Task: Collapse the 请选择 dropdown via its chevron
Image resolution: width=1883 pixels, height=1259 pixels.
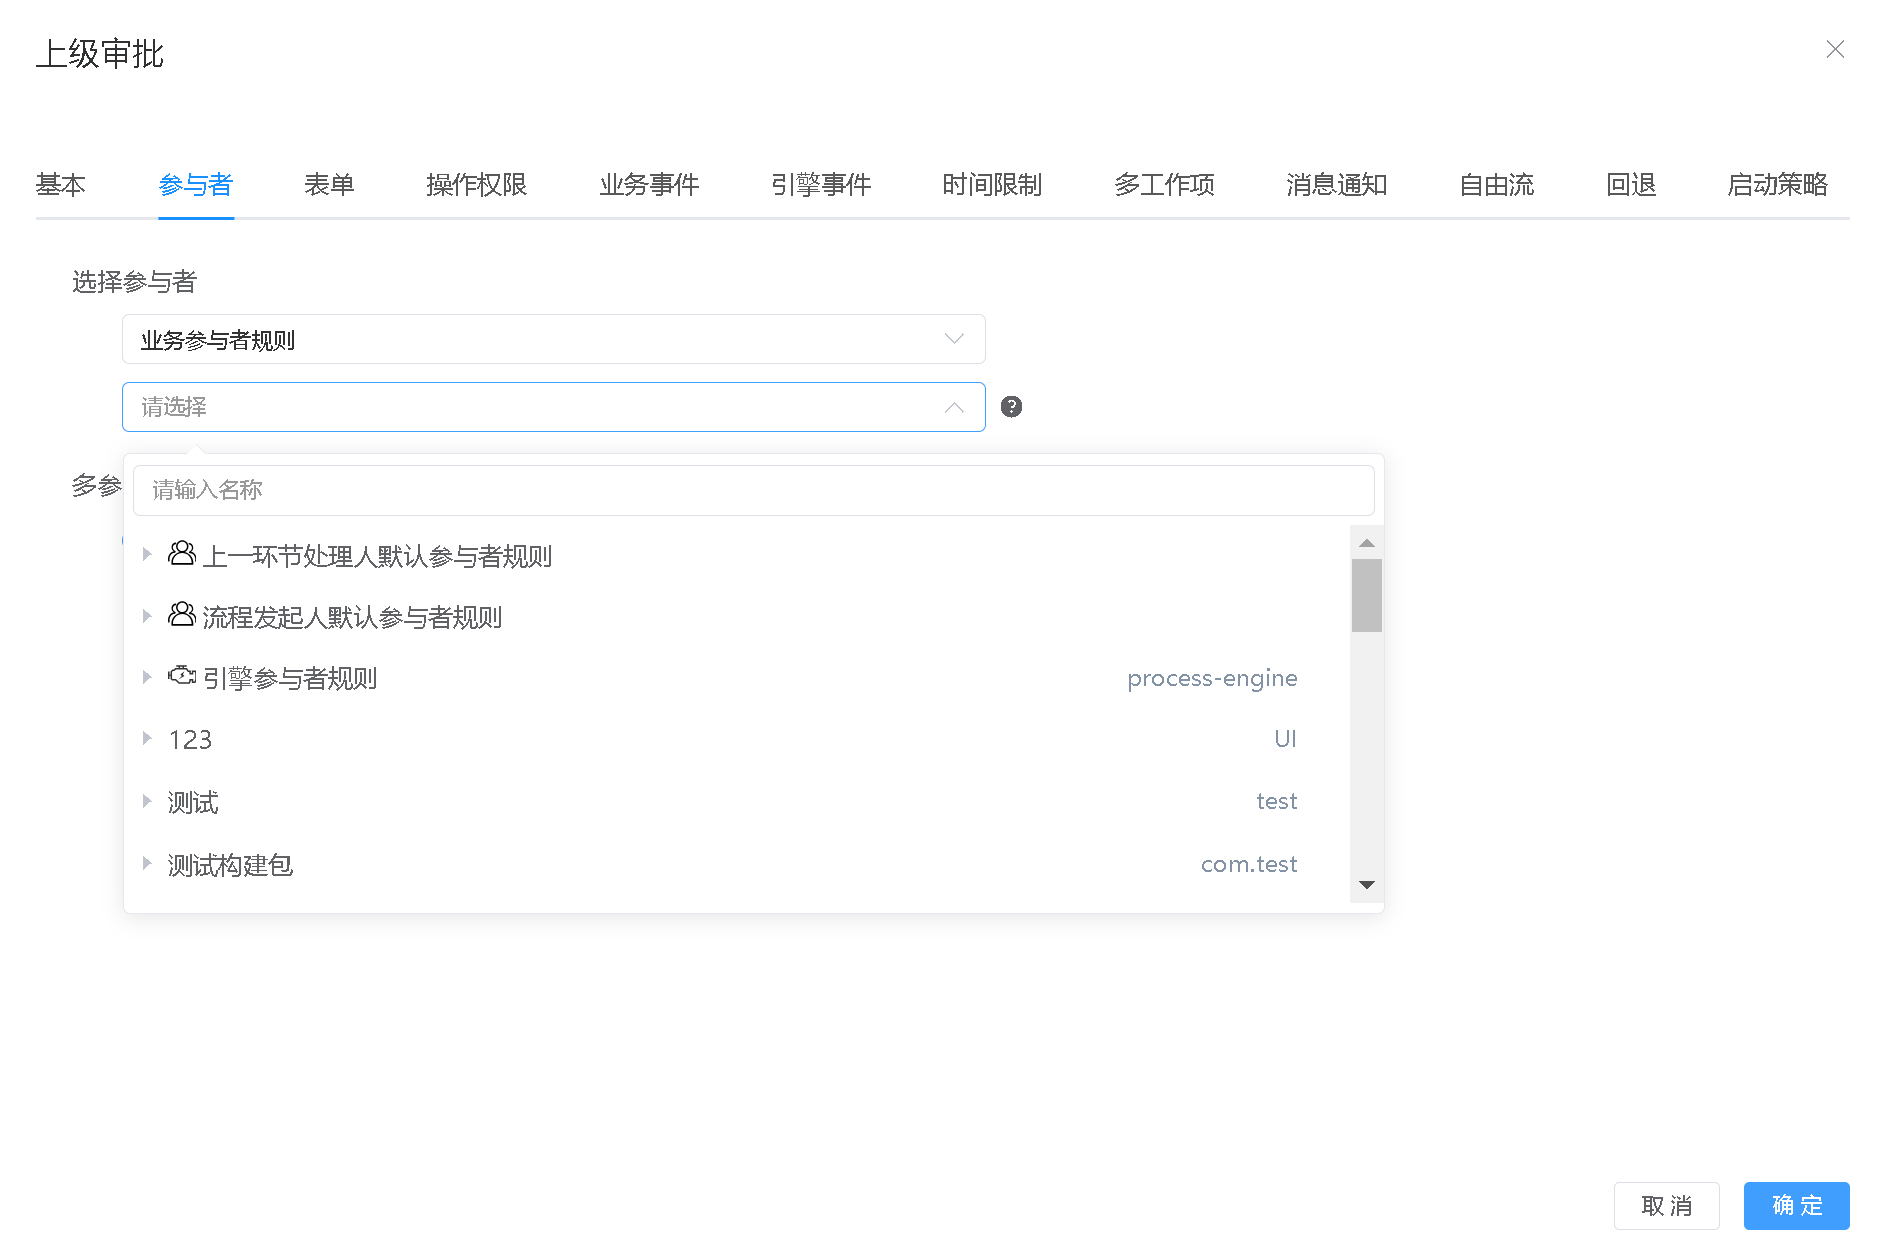Action: [952, 406]
